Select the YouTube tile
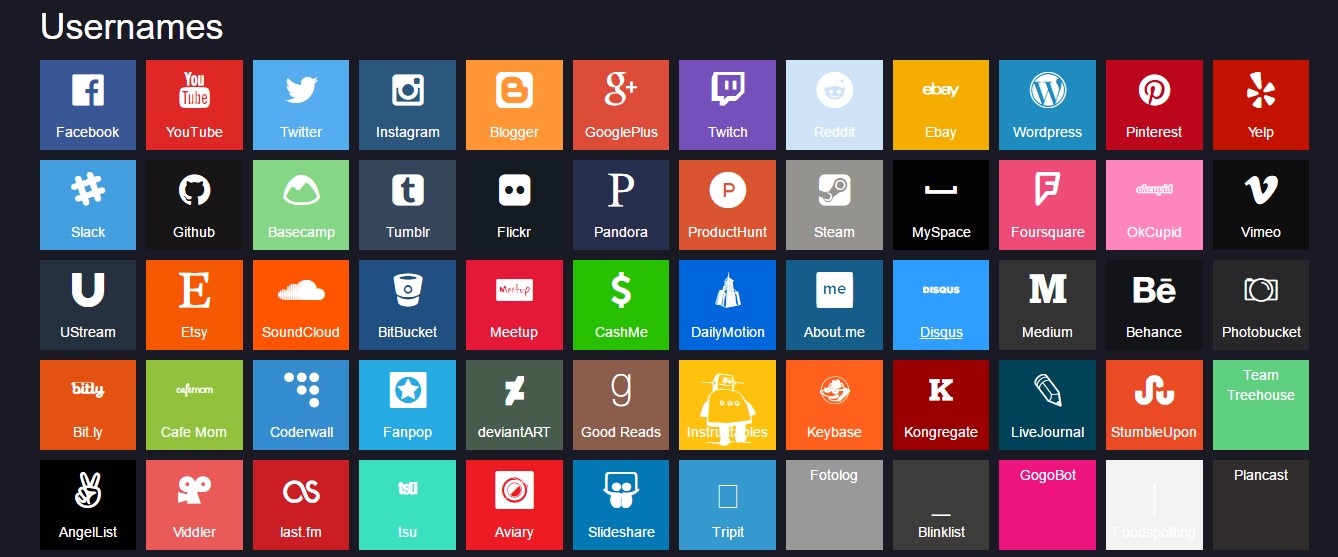Image resolution: width=1338 pixels, height=557 pixels. pyautogui.click(x=194, y=105)
